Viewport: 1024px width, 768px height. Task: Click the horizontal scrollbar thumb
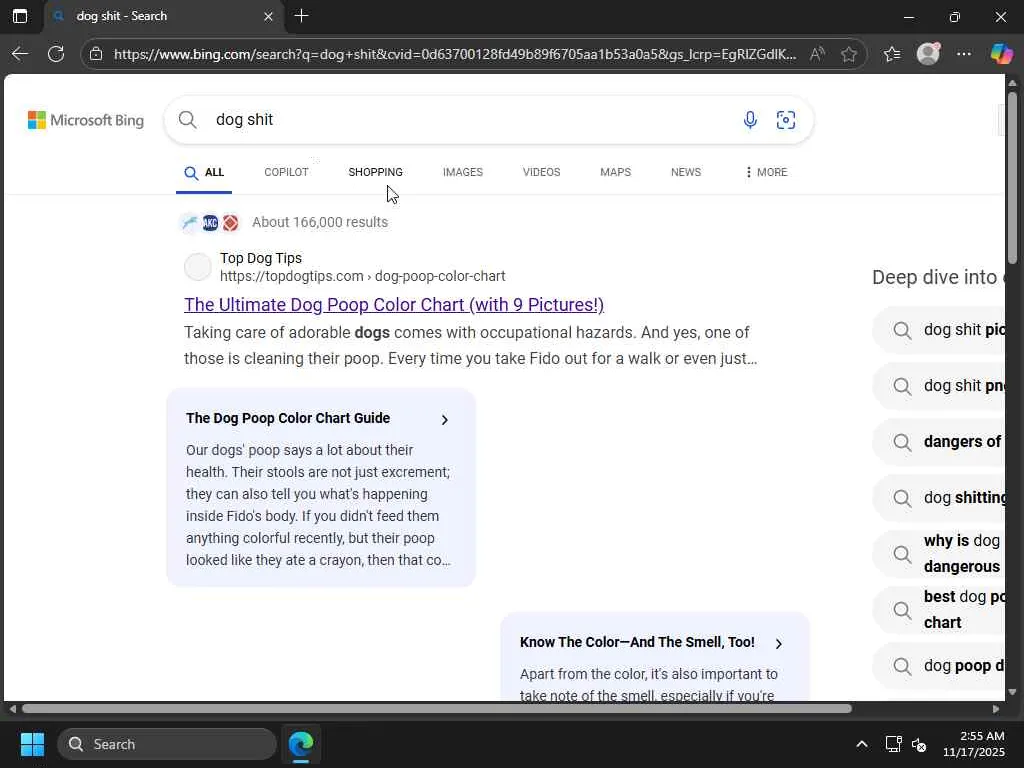pos(436,709)
